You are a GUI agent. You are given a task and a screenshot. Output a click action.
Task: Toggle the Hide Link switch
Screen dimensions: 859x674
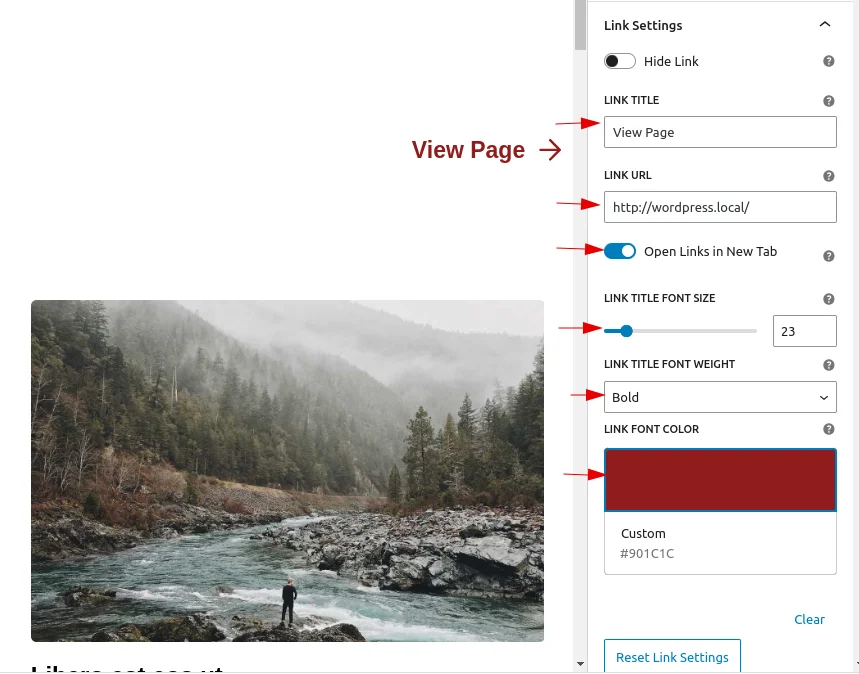tap(620, 61)
